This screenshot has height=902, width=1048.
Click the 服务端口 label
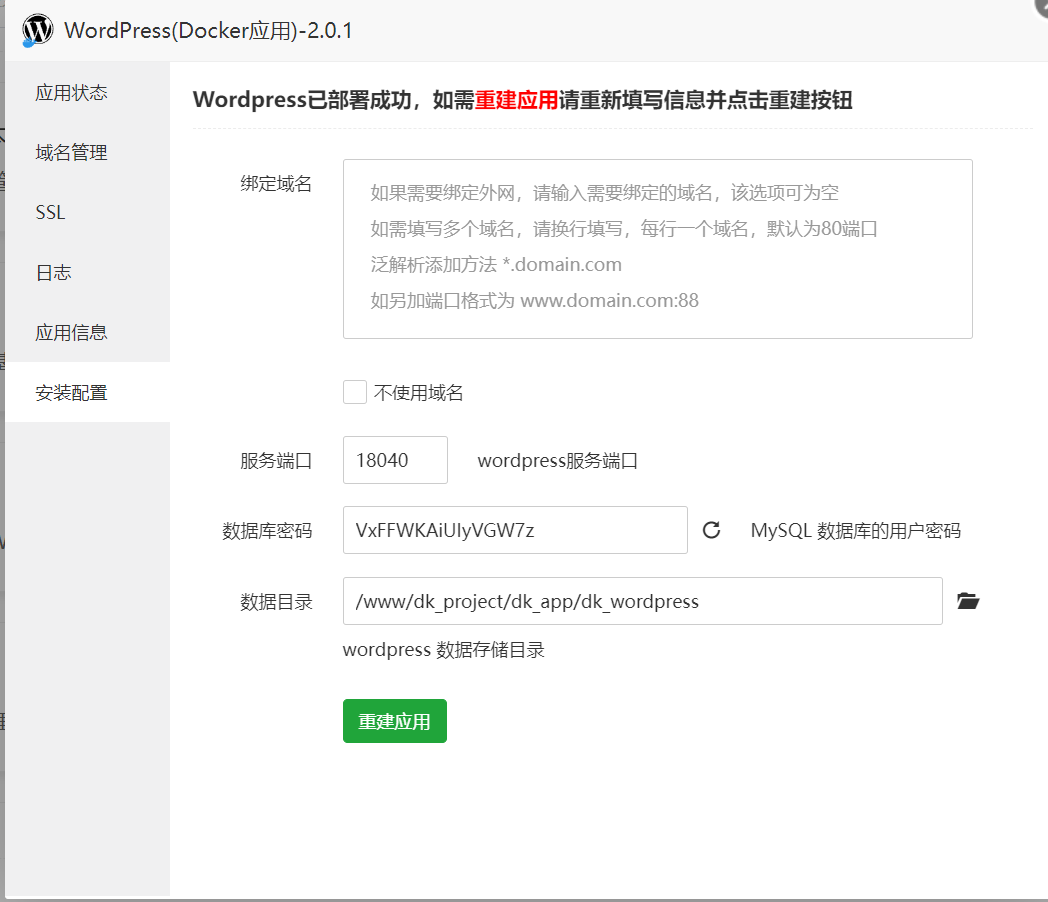pos(276,461)
